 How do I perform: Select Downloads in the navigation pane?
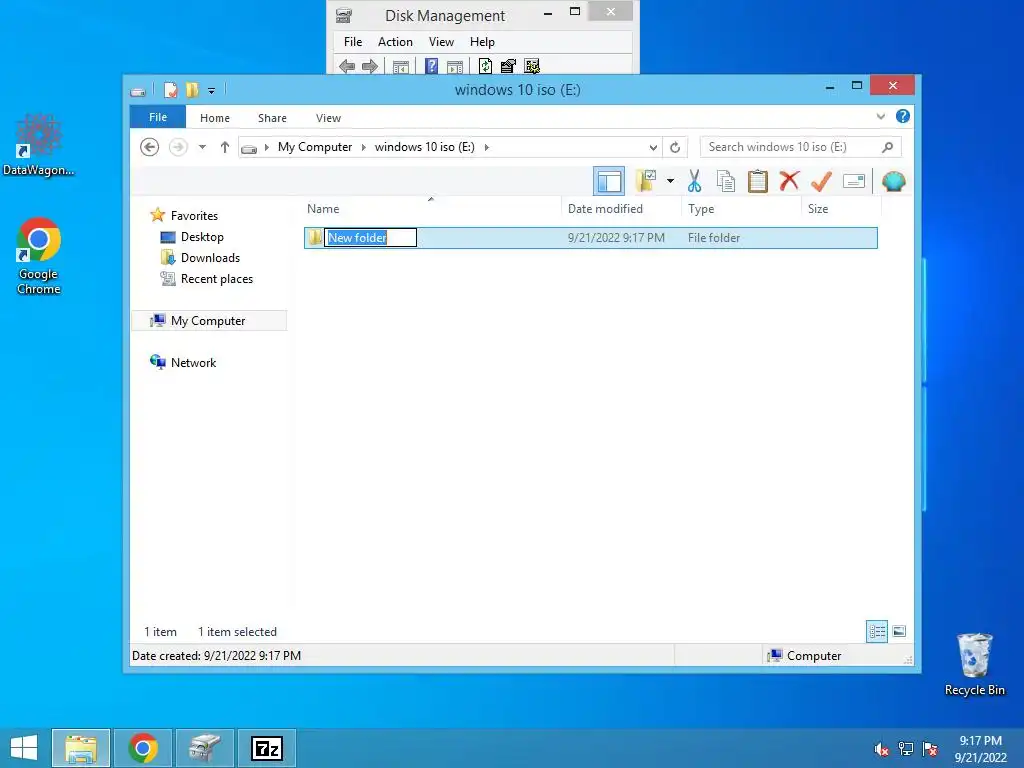pos(210,257)
